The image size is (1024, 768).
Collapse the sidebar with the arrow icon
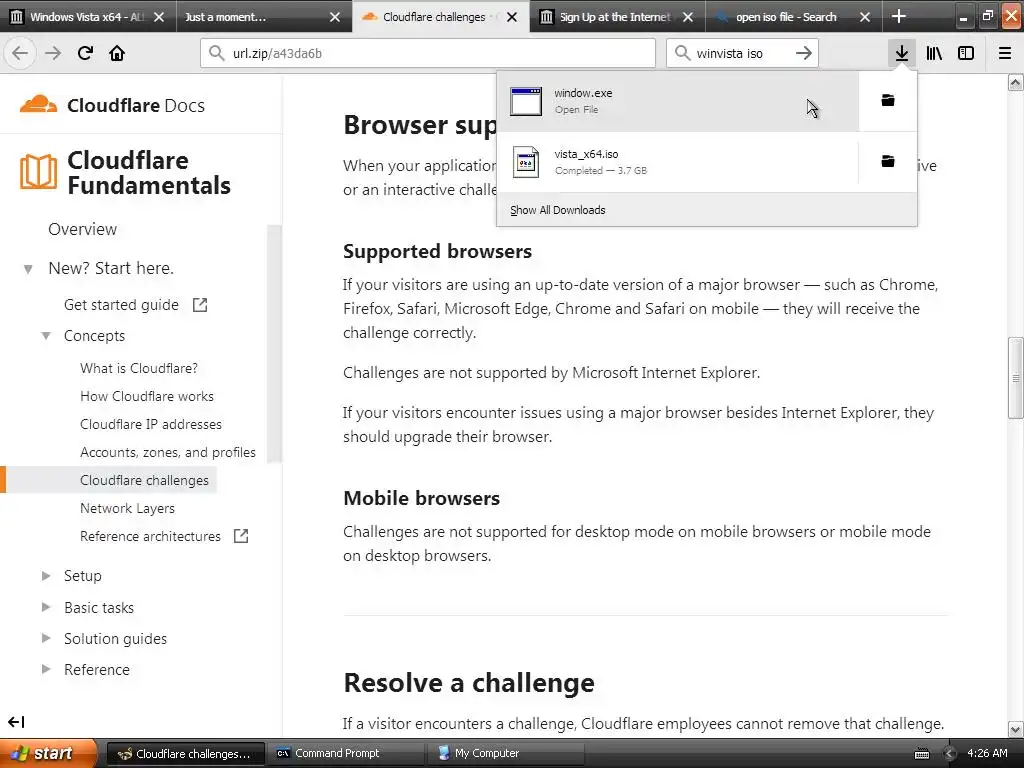tap(16, 722)
